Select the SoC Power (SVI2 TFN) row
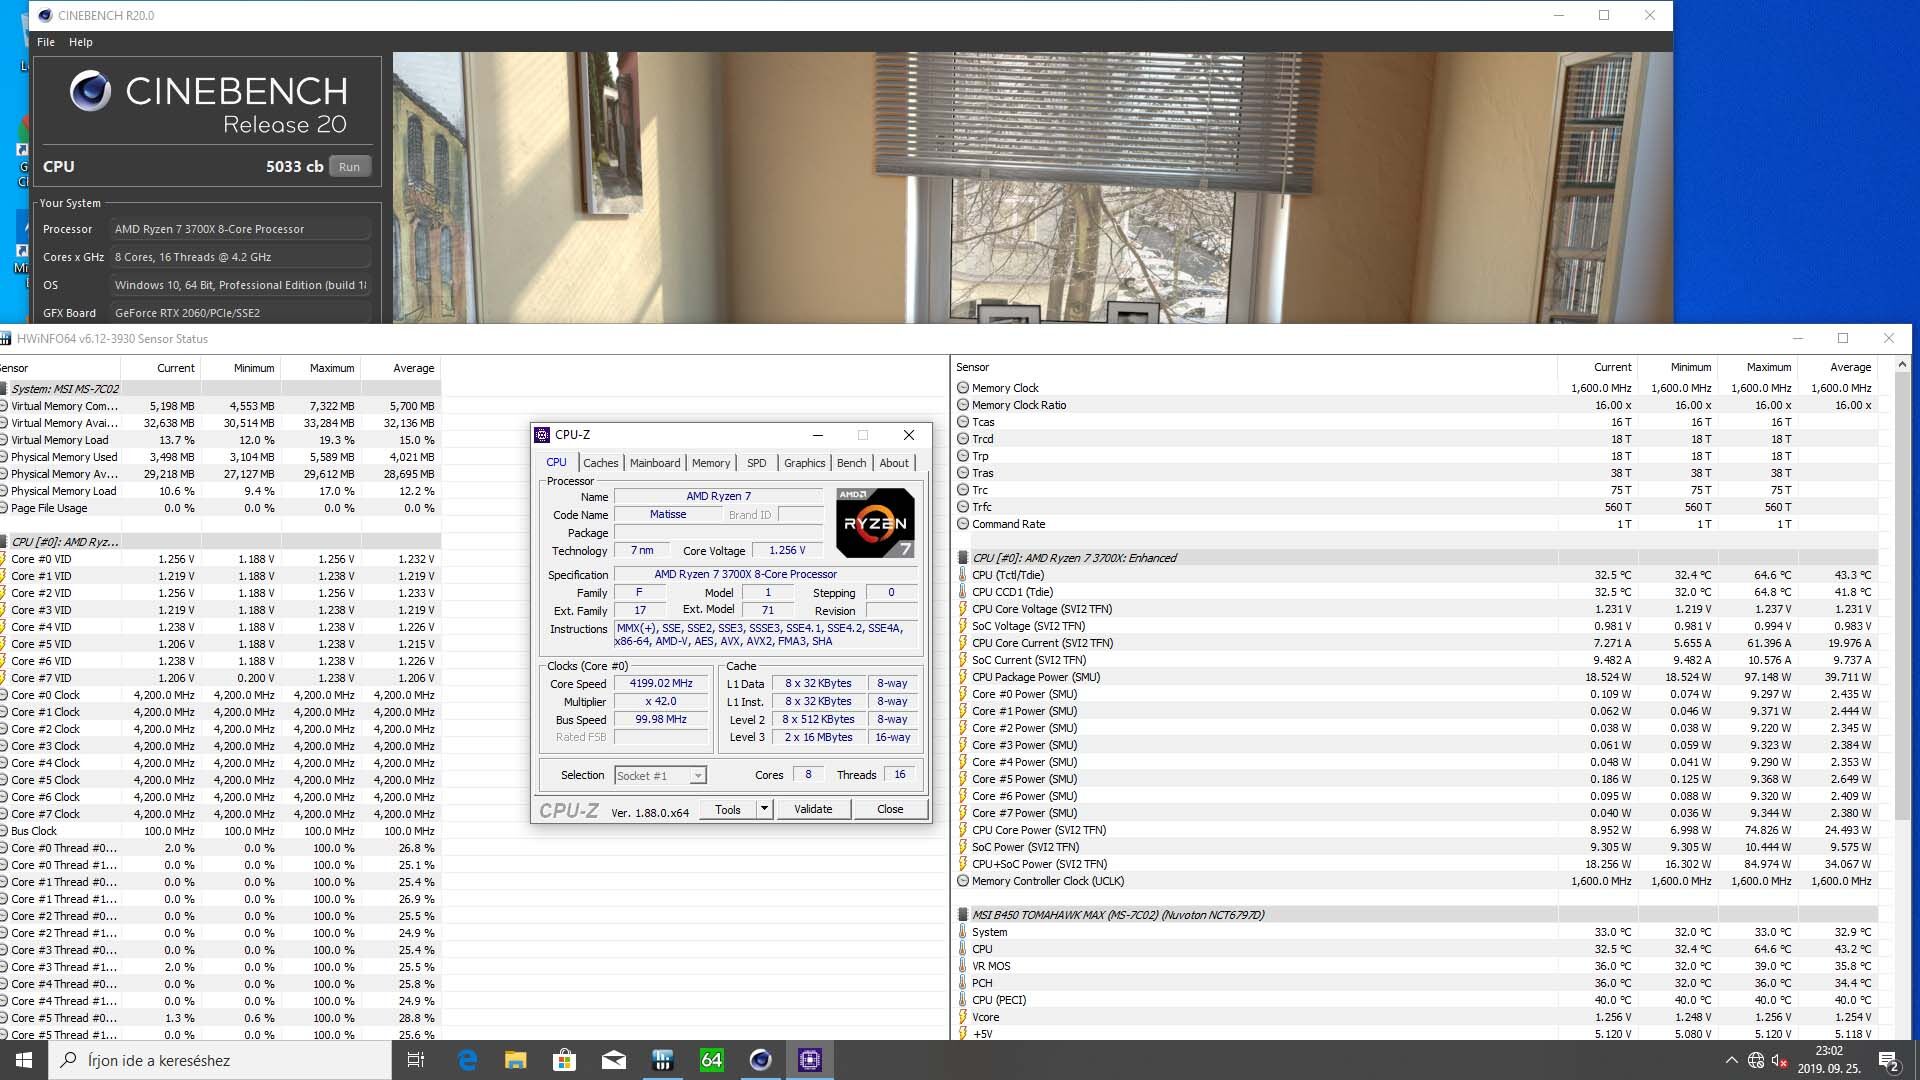 1416,847
